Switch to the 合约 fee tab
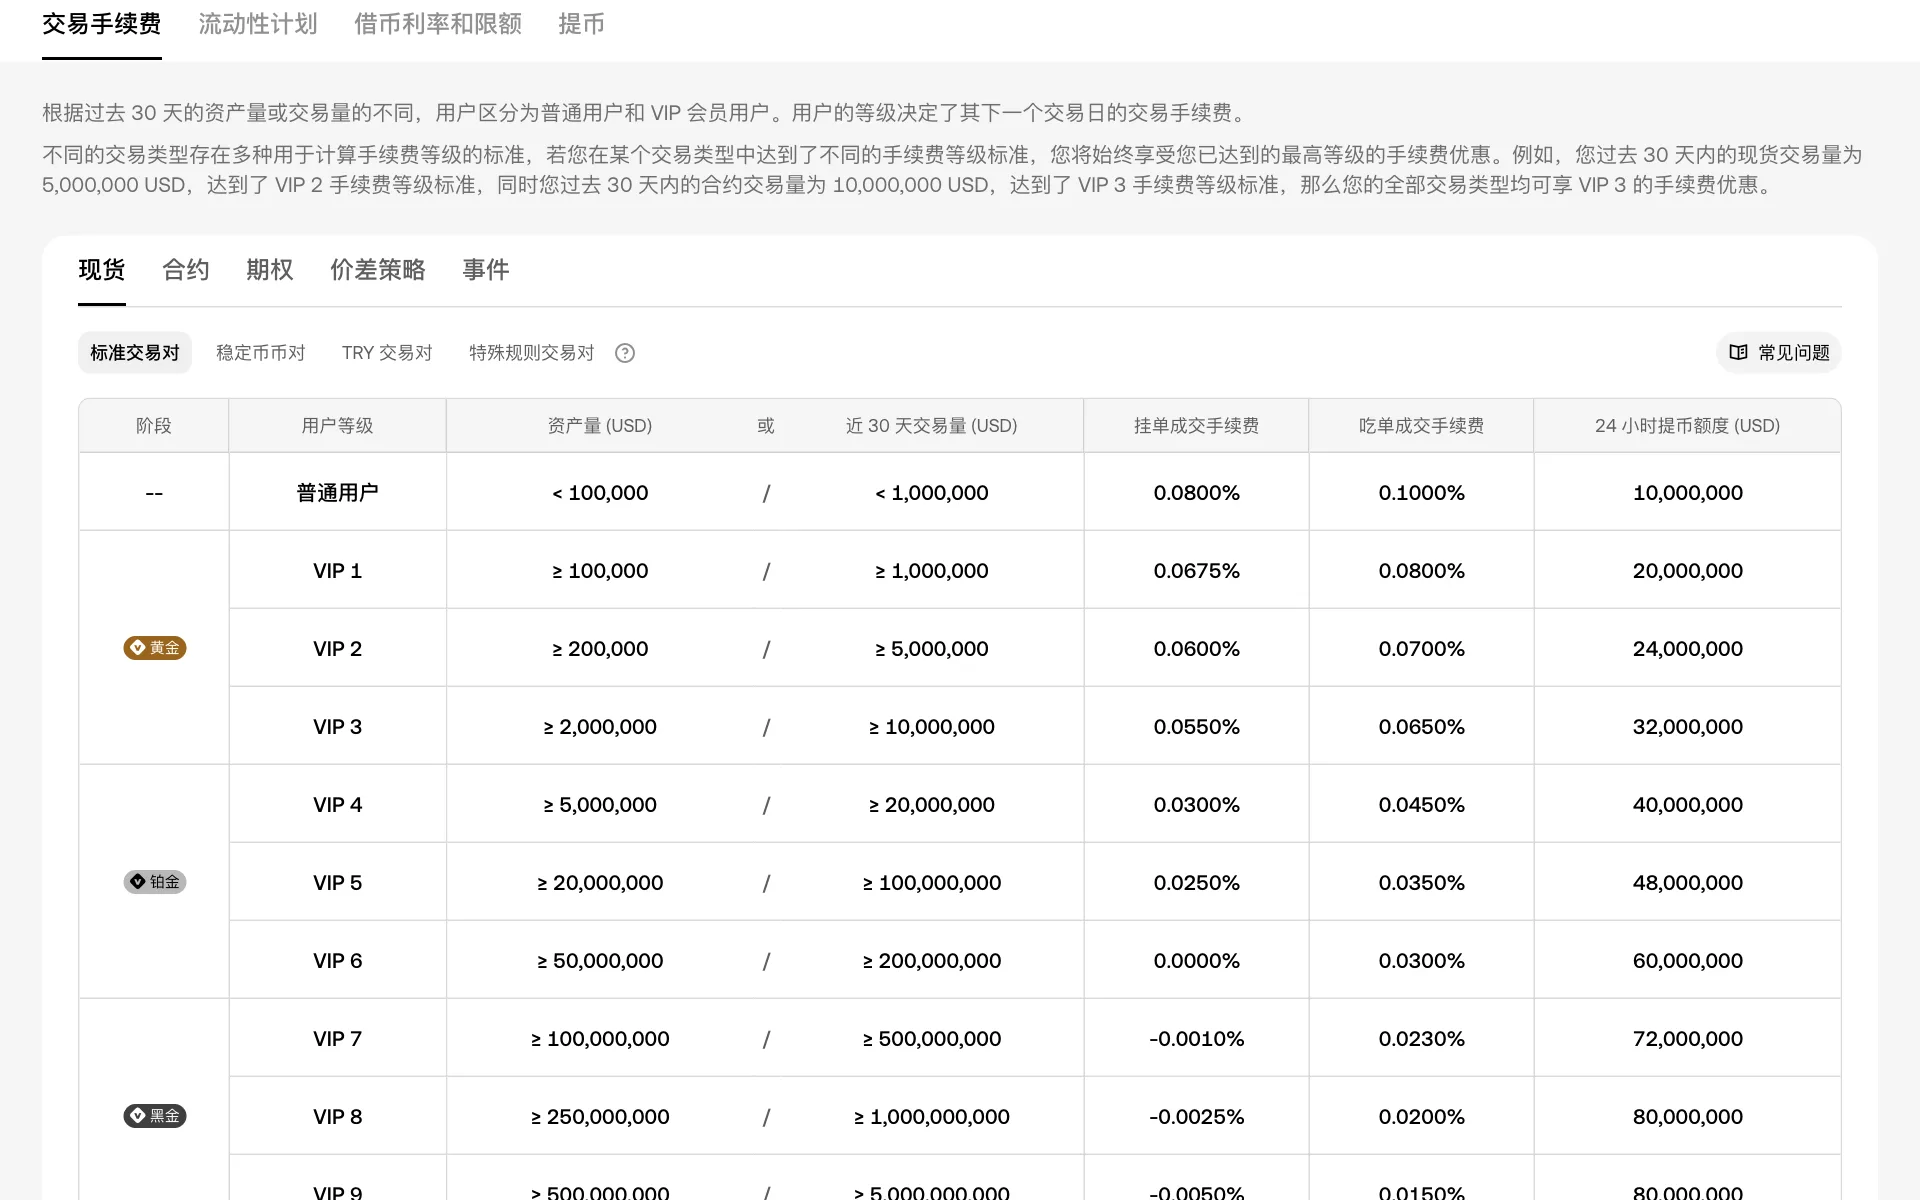Screen dimensions: 1920x1200 click(186, 270)
